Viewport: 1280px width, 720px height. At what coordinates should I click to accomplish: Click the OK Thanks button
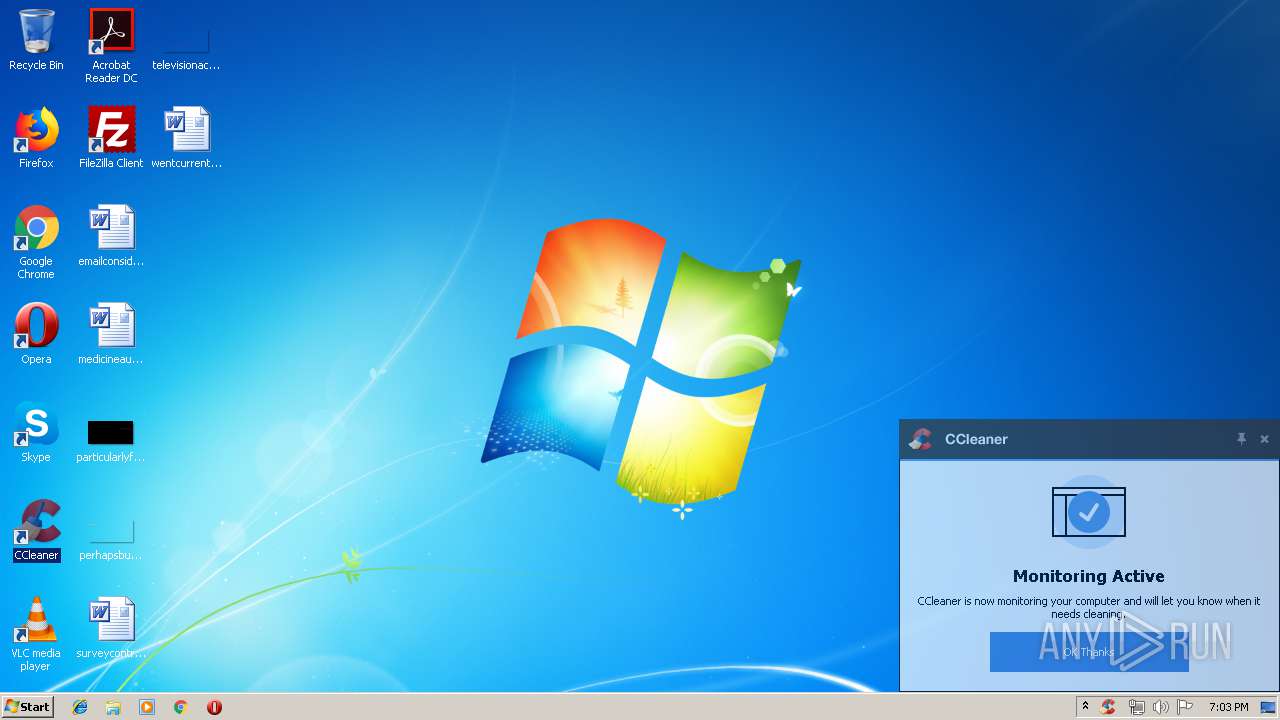coord(1089,652)
